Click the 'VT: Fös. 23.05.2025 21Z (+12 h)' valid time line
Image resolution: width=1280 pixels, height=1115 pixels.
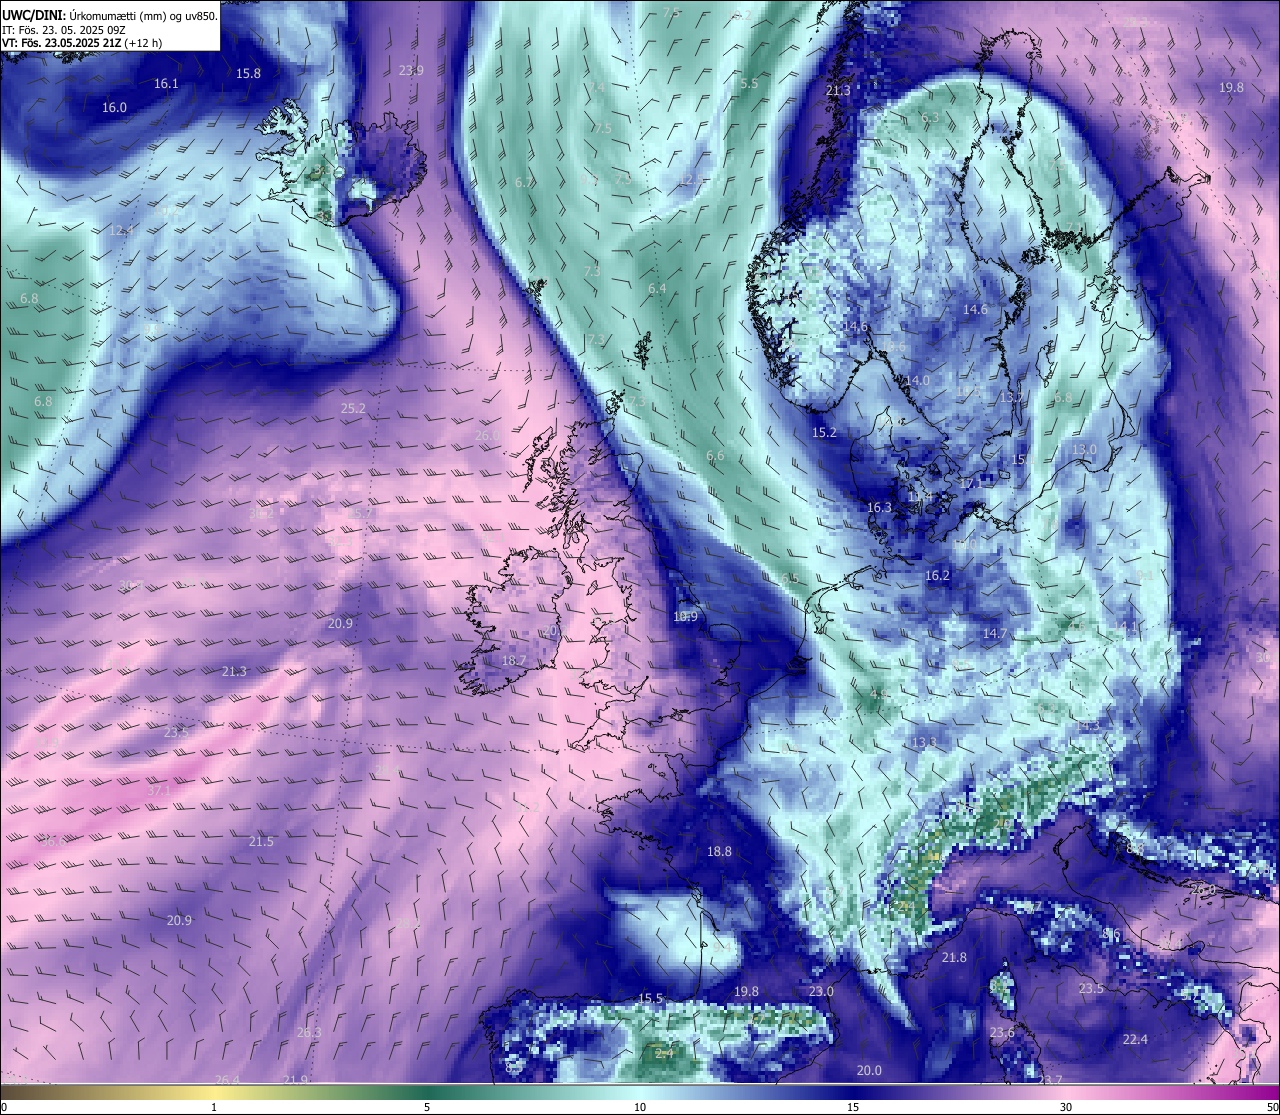(82, 43)
